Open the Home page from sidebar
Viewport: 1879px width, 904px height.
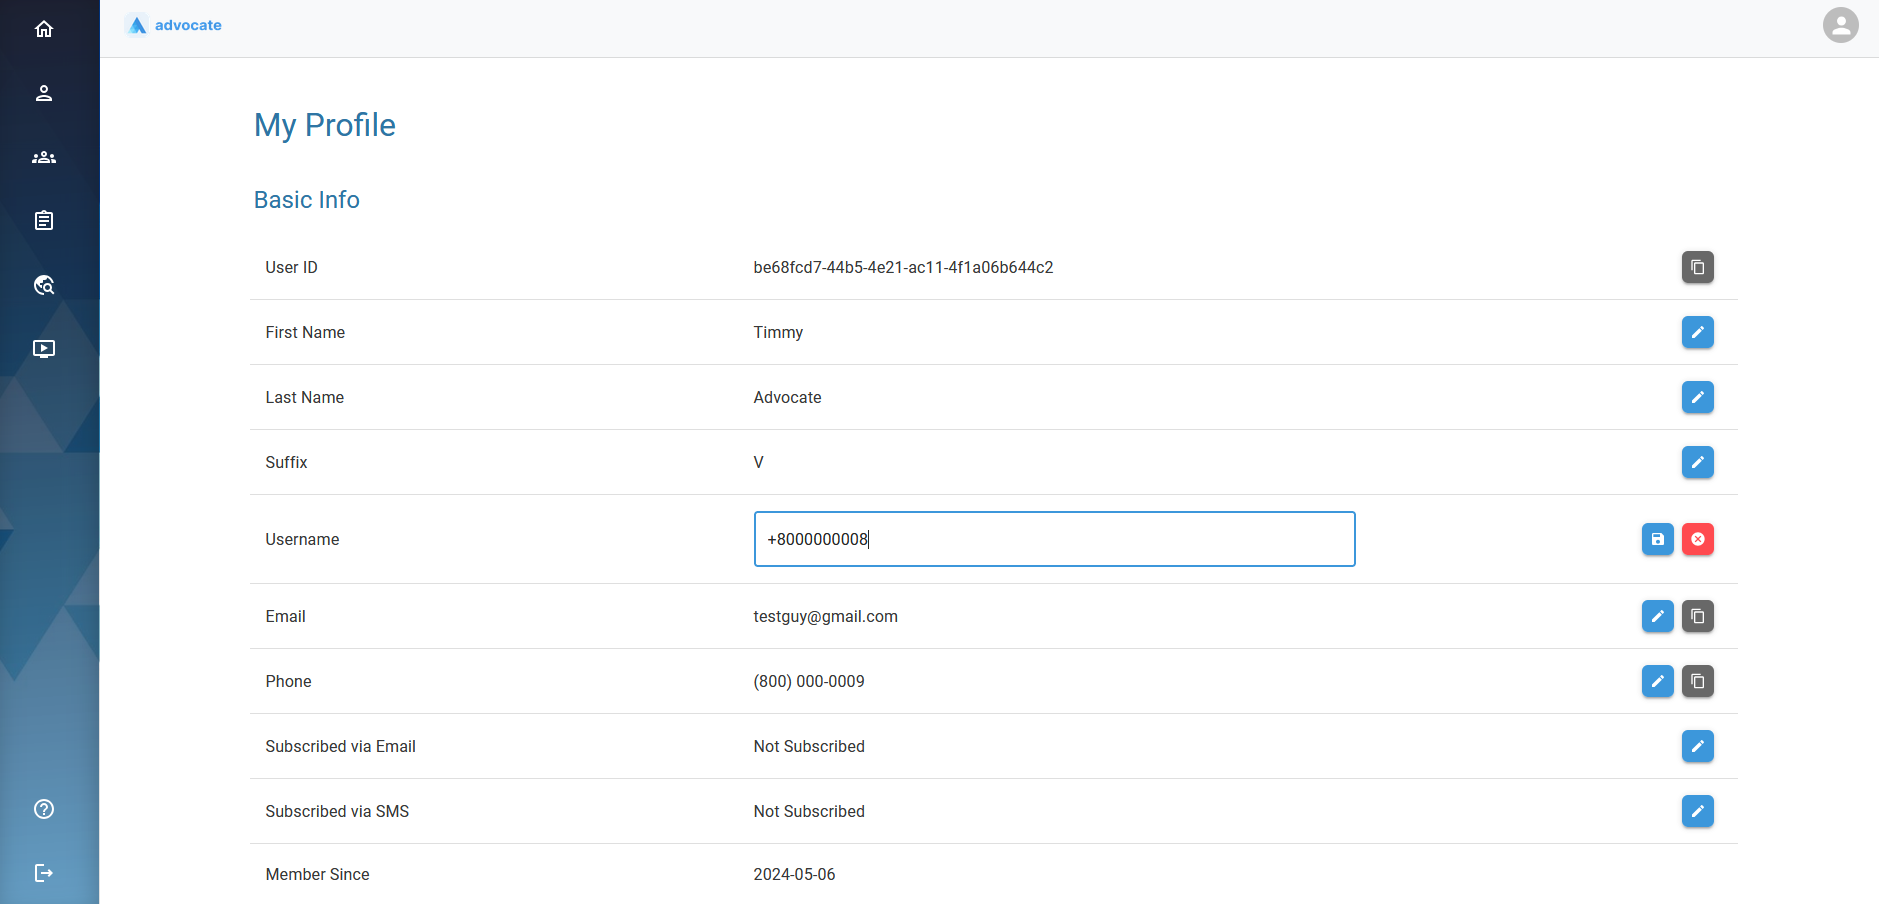tap(44, 29)
